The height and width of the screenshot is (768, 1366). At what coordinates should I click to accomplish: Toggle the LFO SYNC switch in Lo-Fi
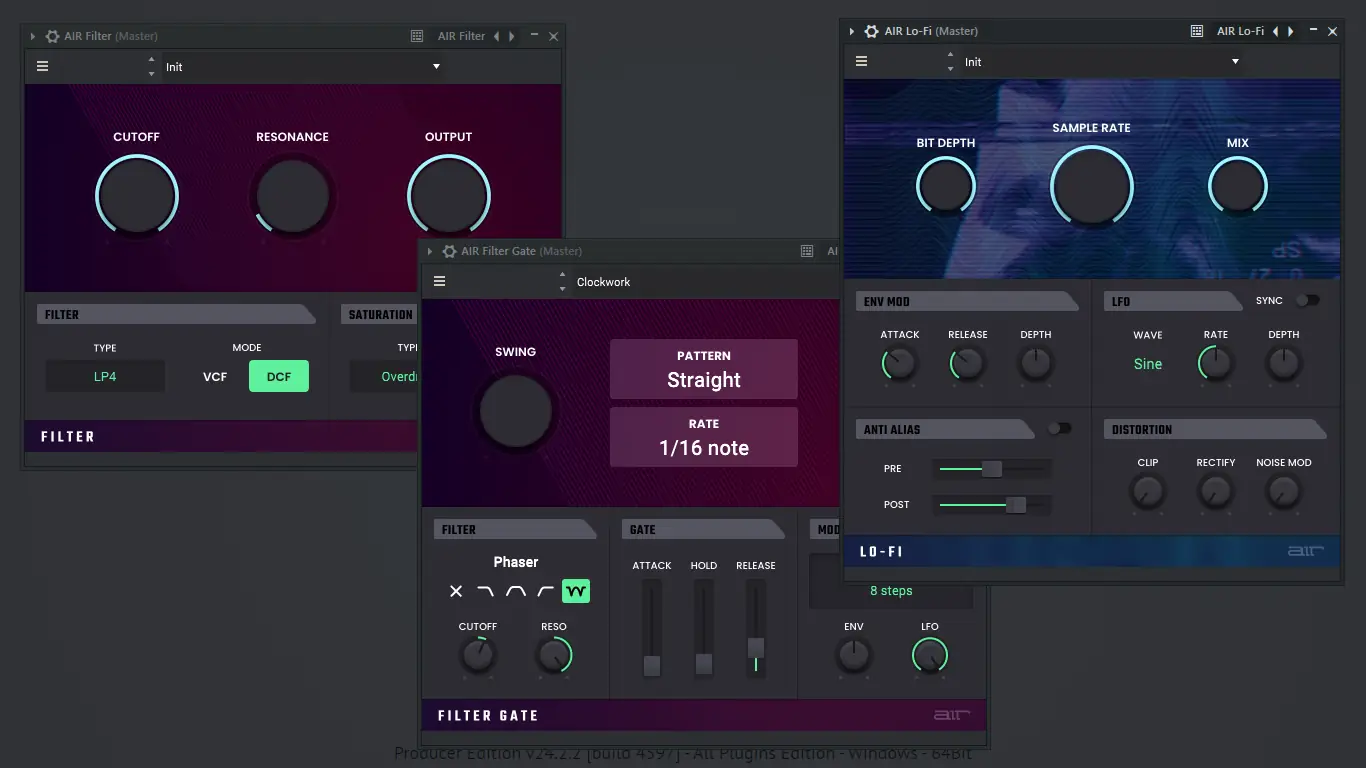[1307, 300]
